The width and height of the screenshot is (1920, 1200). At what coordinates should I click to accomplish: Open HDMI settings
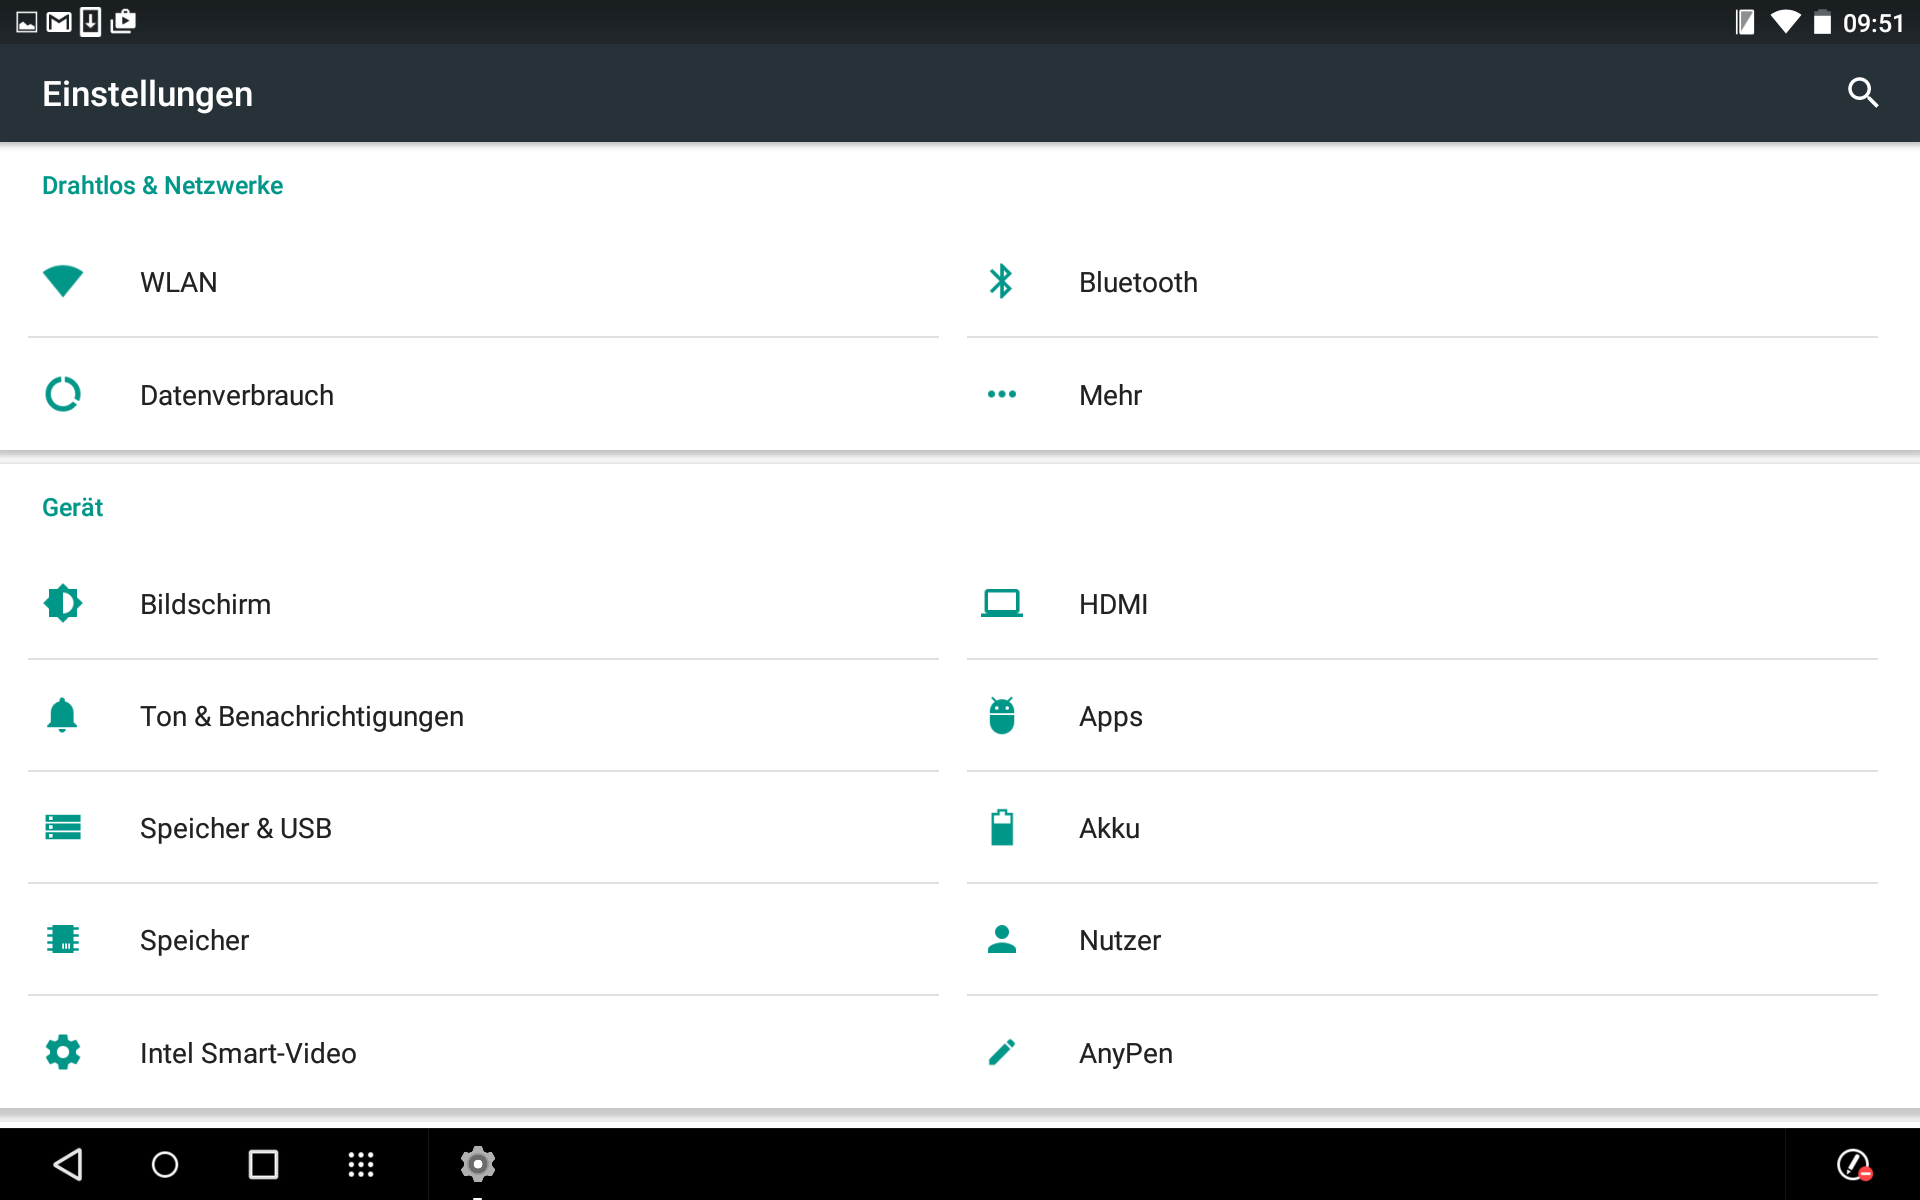(x=1422, y=604)
